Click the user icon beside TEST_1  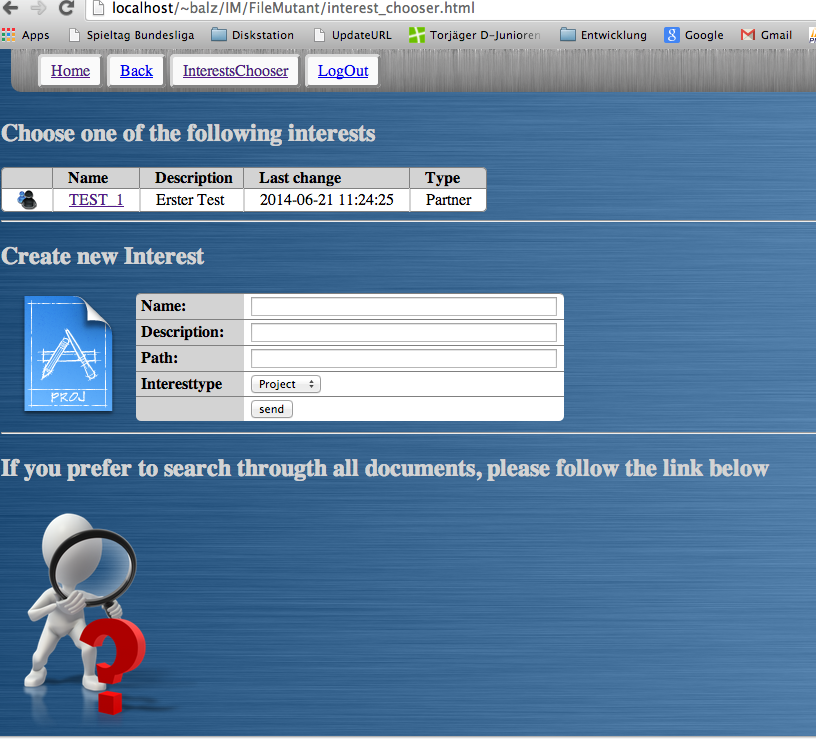[26, 199]
